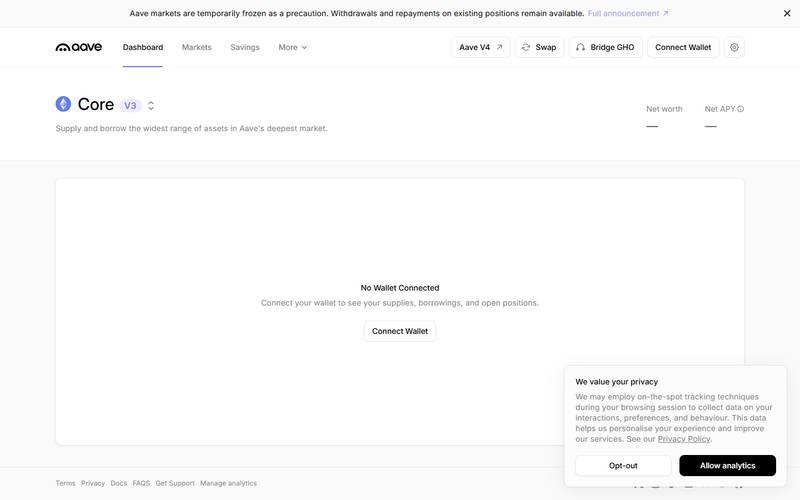Click the Swap button
This screenshot has width=800, height=500.
tap(539, 47)
